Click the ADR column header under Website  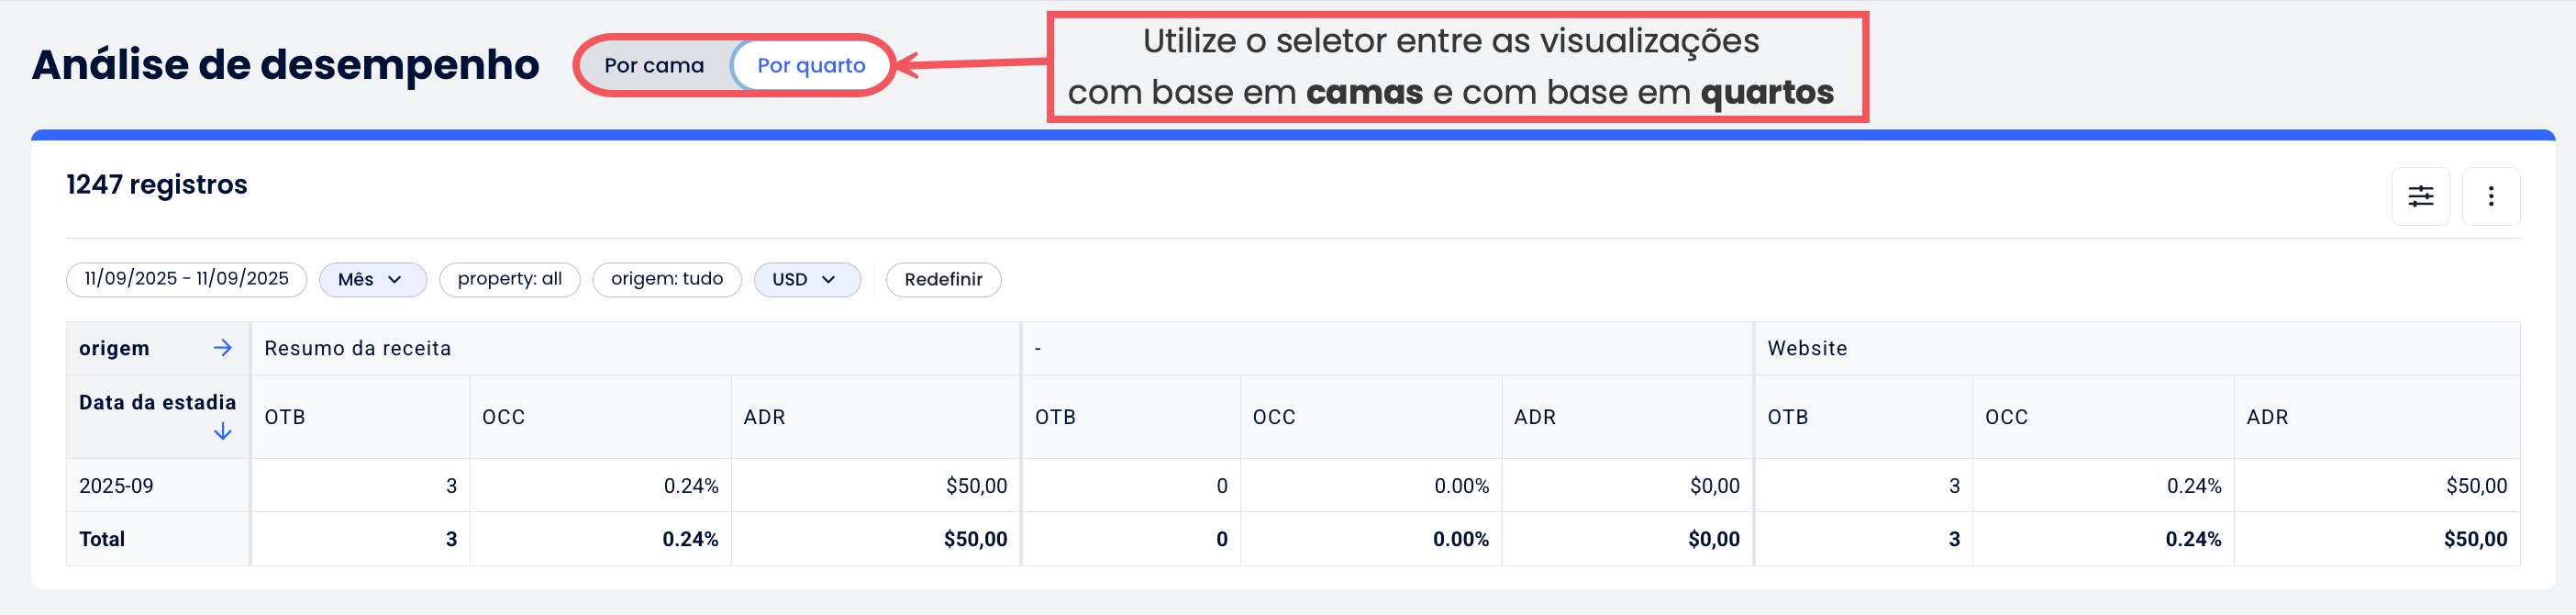pos(2266,417)
